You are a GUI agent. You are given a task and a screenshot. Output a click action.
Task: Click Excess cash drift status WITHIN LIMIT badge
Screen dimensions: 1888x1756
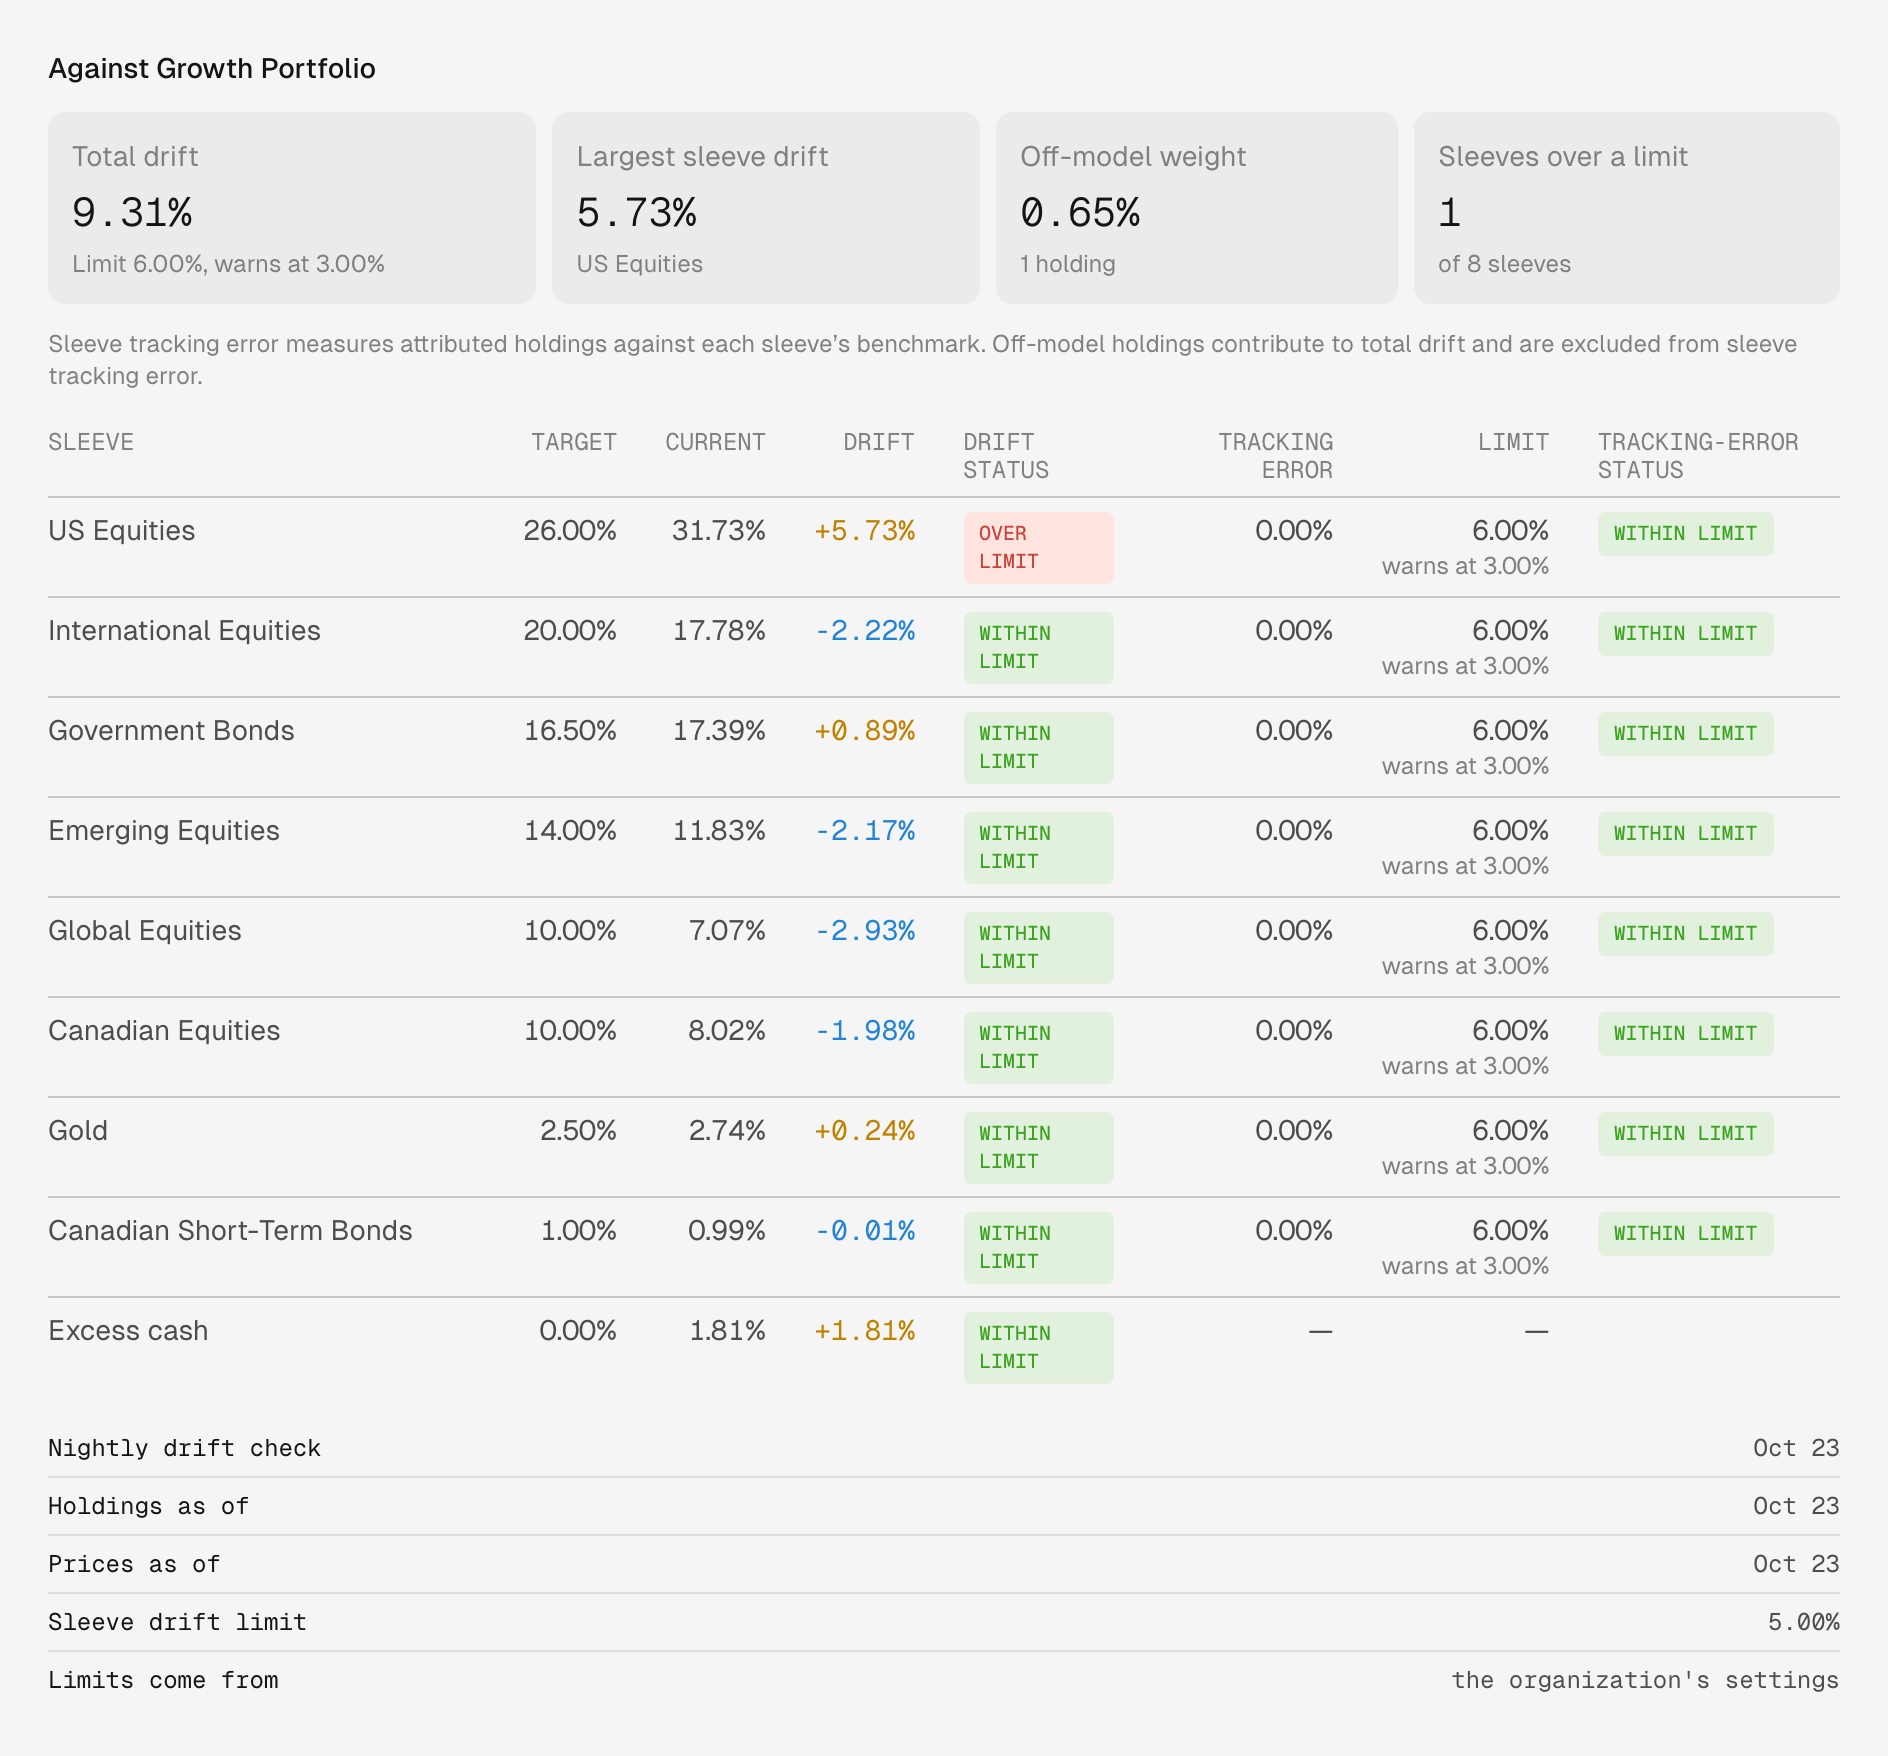pos(1038,1348)
